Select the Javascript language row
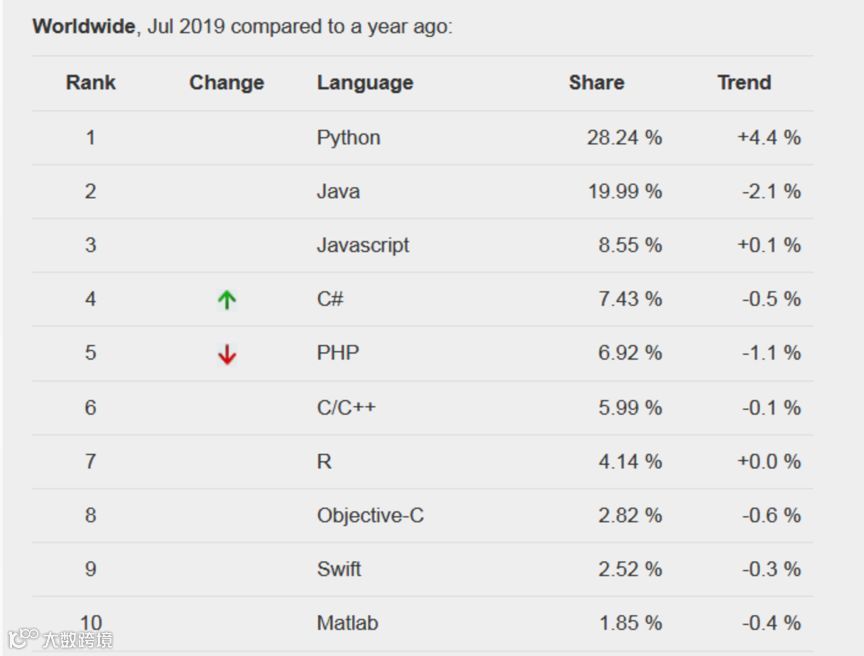The height and width of the screenshot is (656, 864). pos(363,245)
